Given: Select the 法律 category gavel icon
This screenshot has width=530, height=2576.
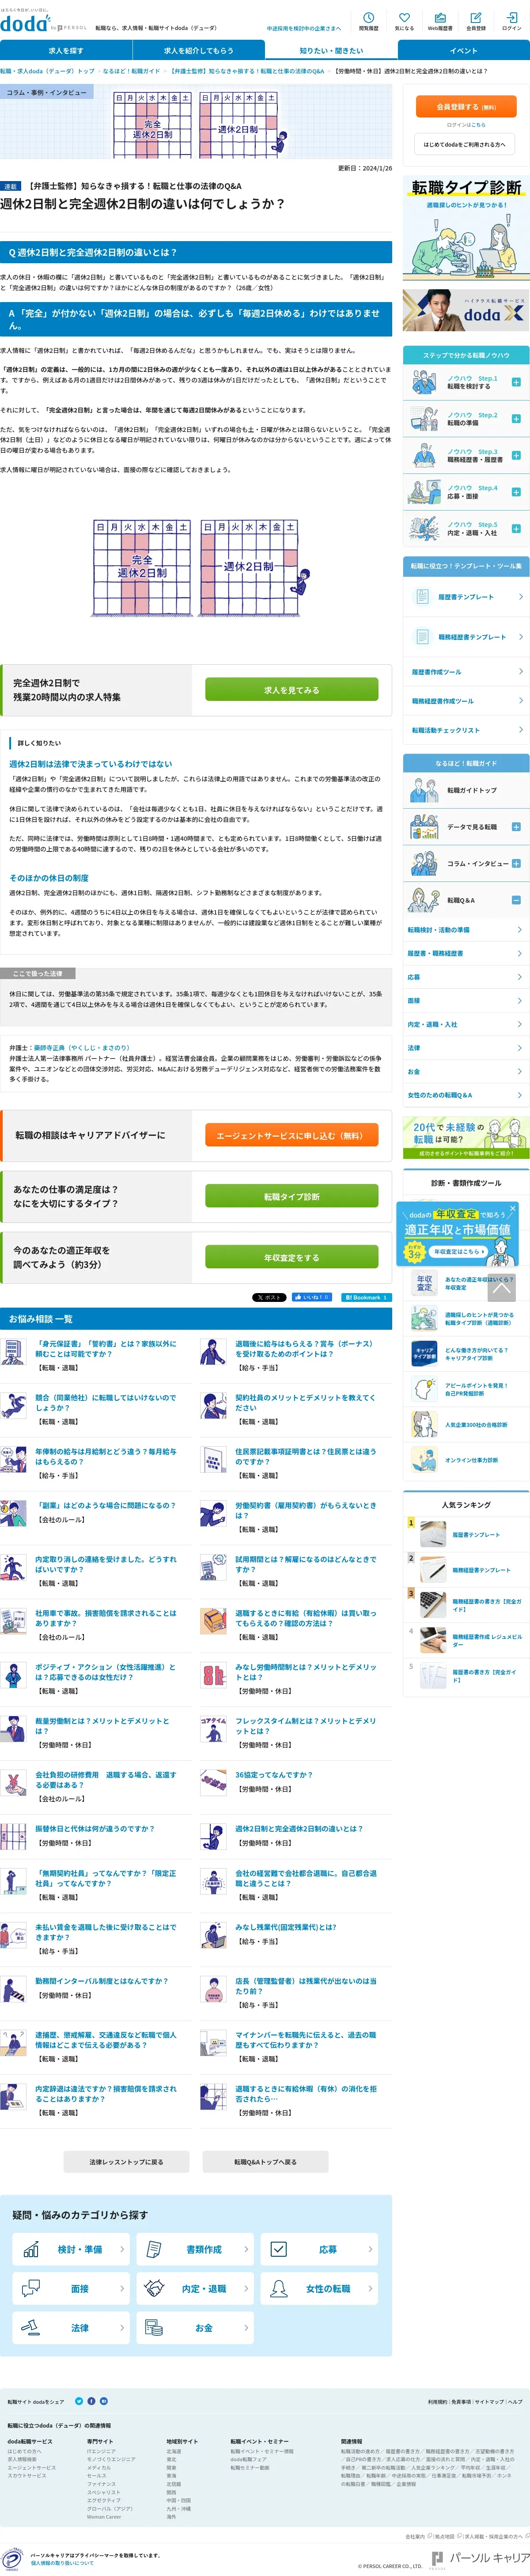Looking at the screenshot, I should pyautogui.click(x=31, y=2327).
